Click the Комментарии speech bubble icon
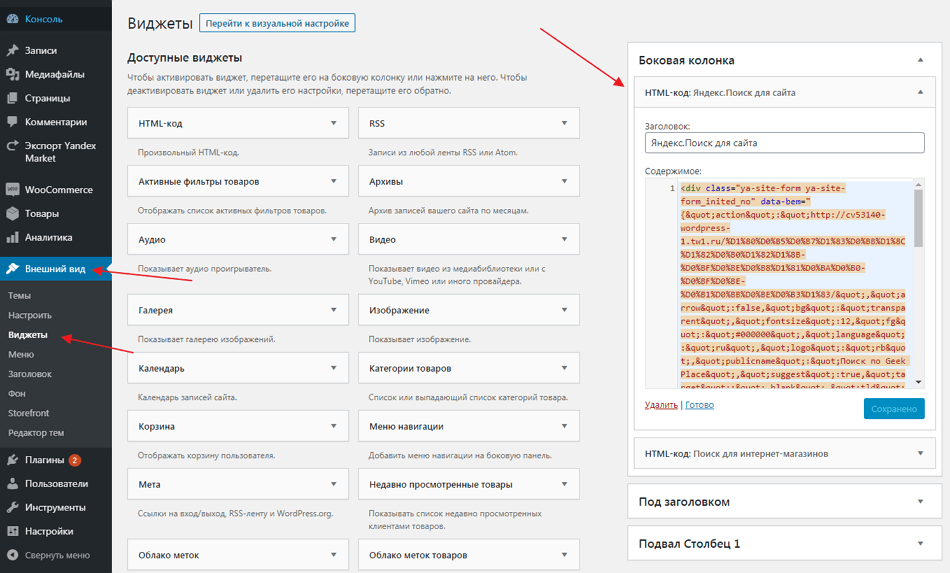Screen dimensions: 950x573 [12, 122]
